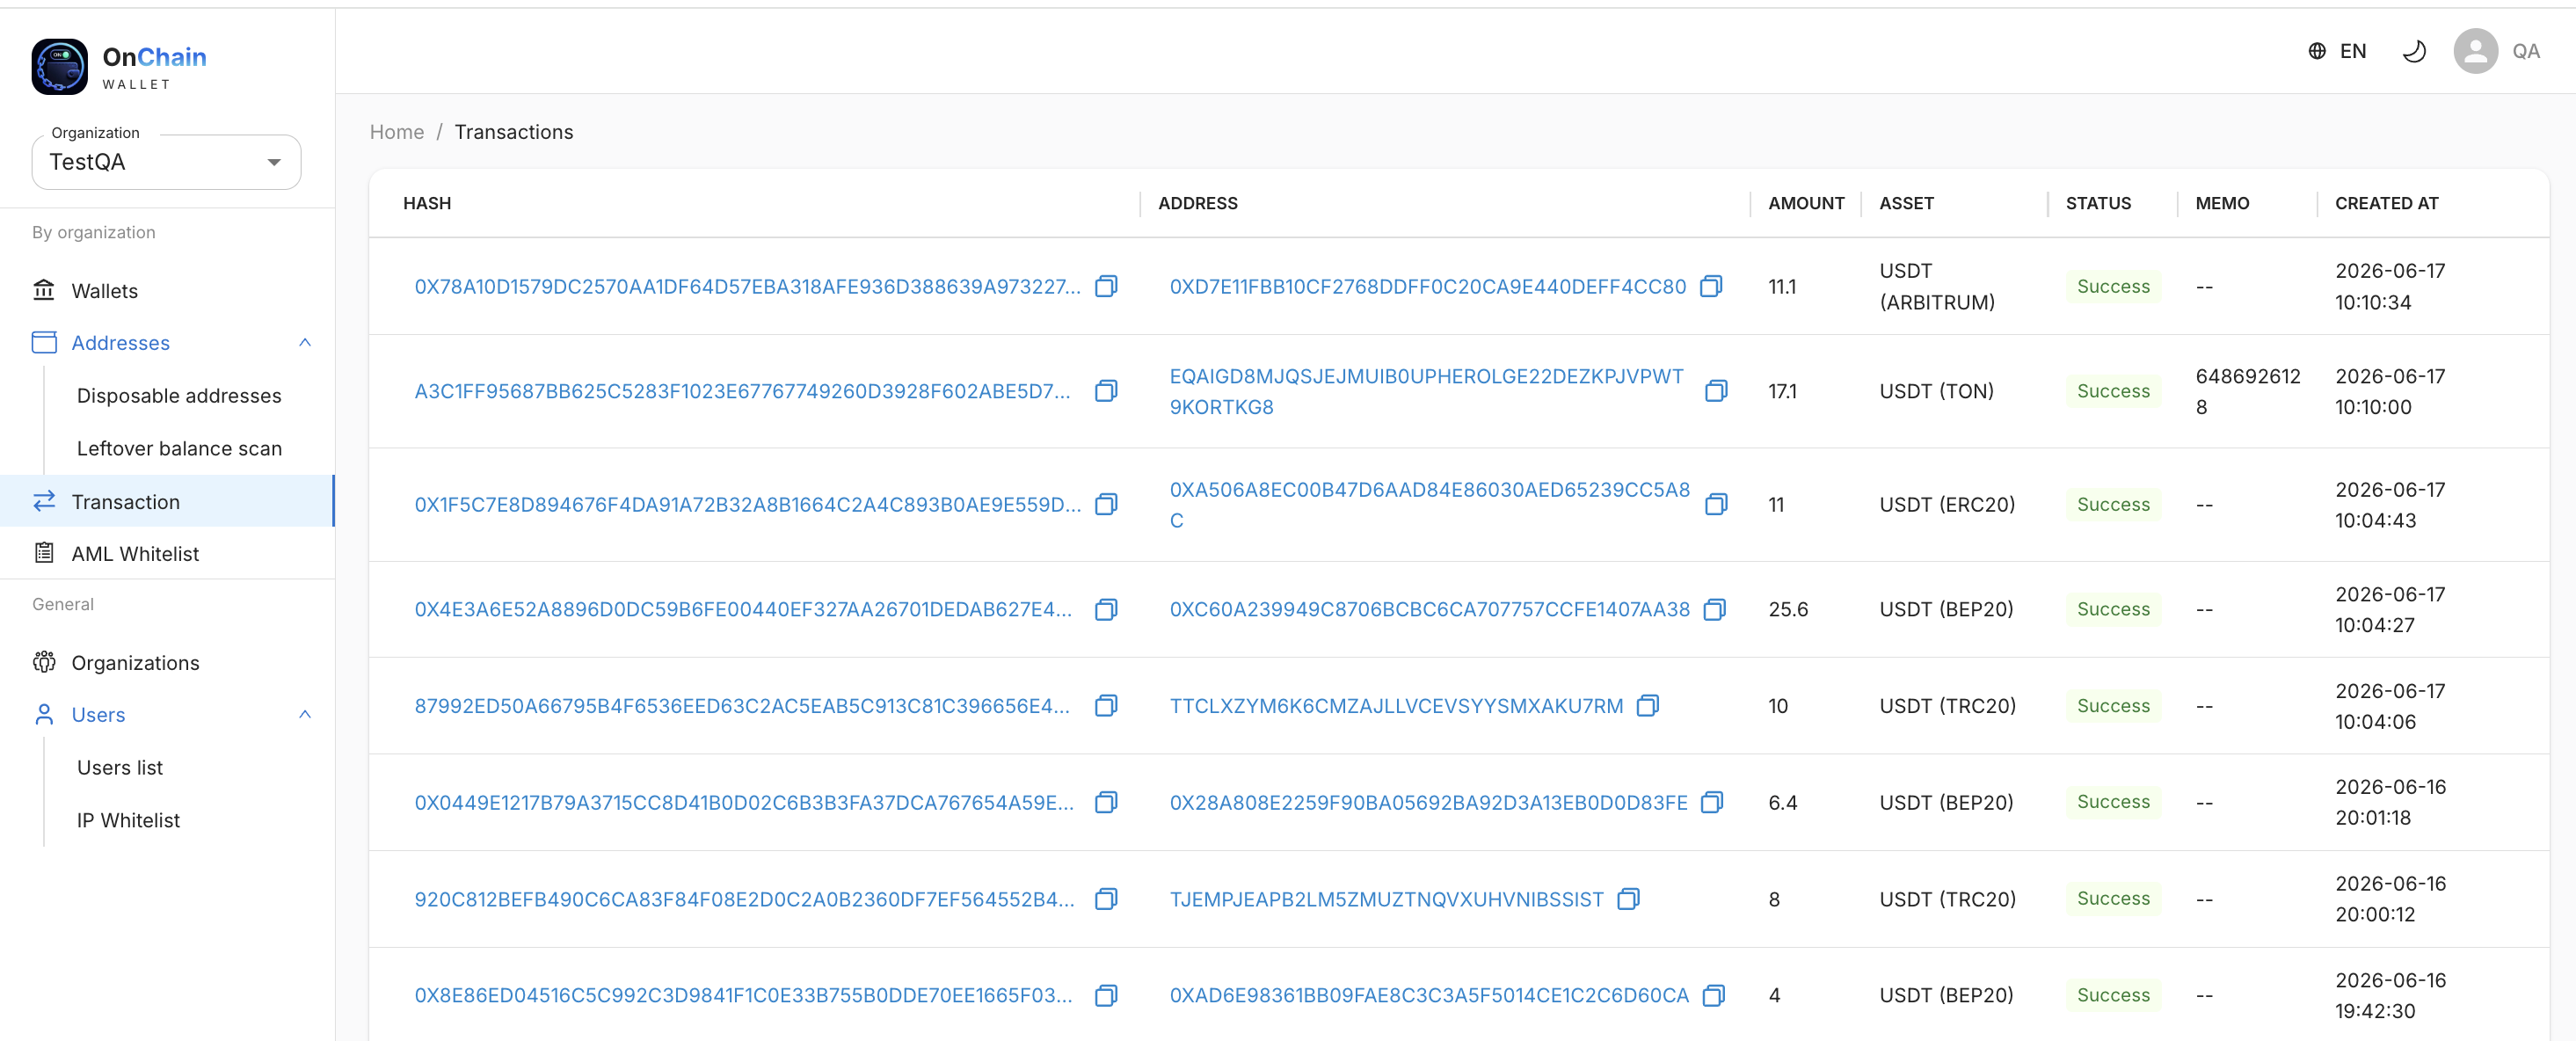Copy address TJEMPJEAPB2LM5Z

[x=1628, y=899]
